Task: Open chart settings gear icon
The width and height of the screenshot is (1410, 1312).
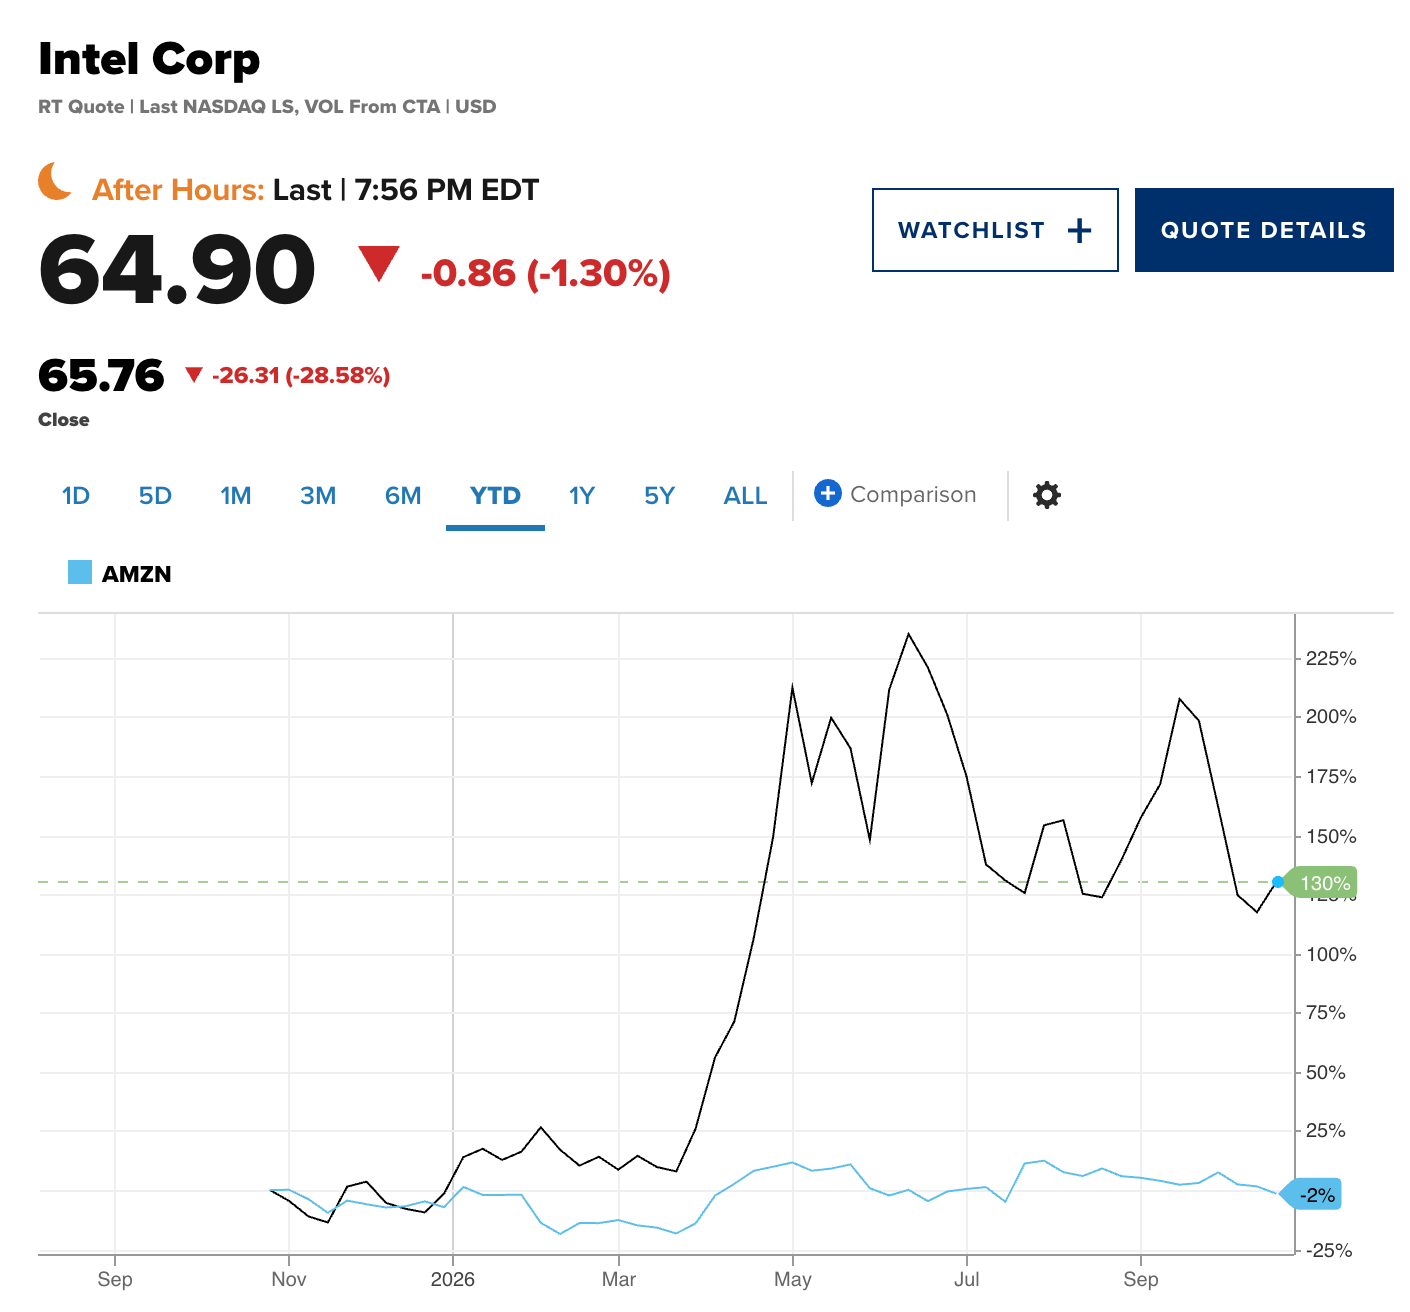Action: [x=1046, y=495]
